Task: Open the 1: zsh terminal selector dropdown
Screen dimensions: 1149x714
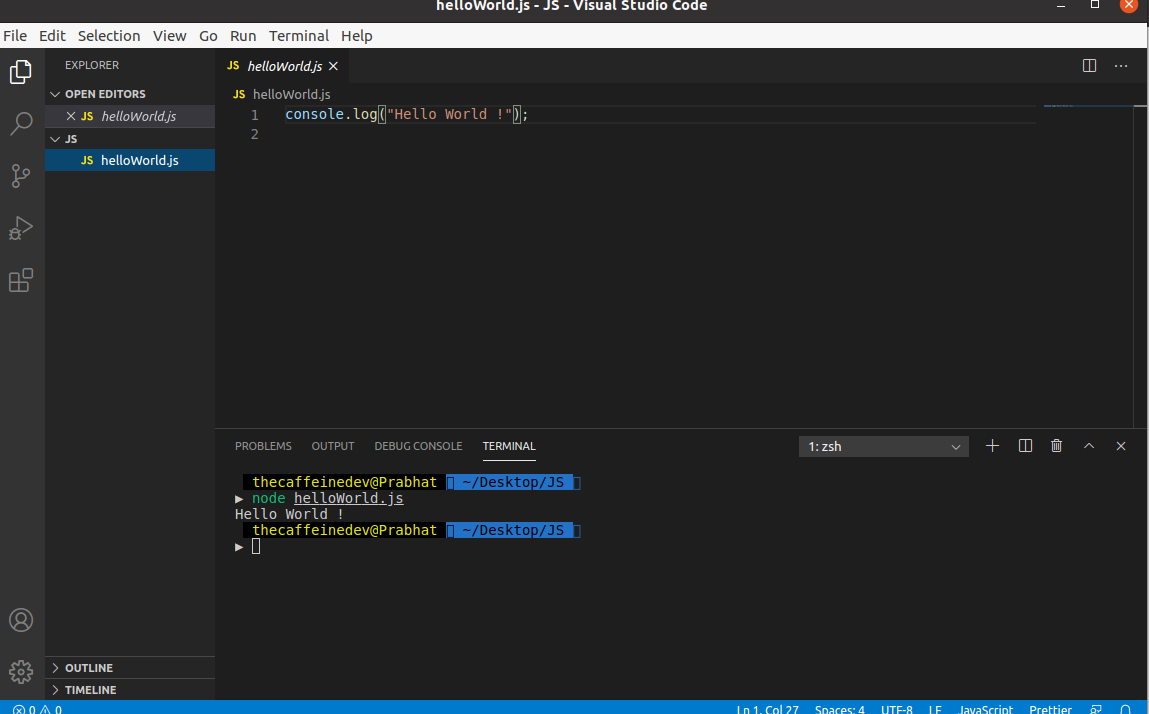Action: [x=884, y=447]
